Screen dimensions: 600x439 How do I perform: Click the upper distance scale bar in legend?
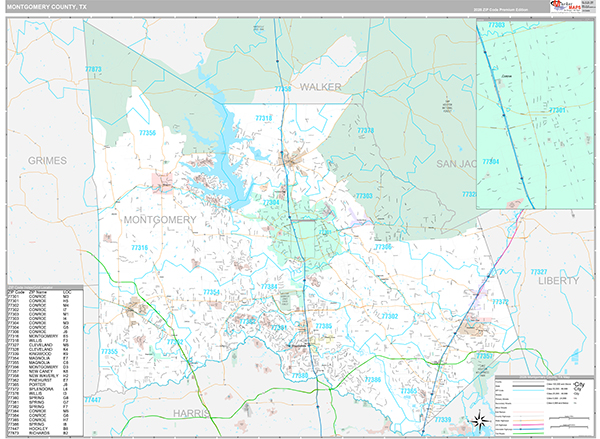pyautogui.click(x=569, y=418)
